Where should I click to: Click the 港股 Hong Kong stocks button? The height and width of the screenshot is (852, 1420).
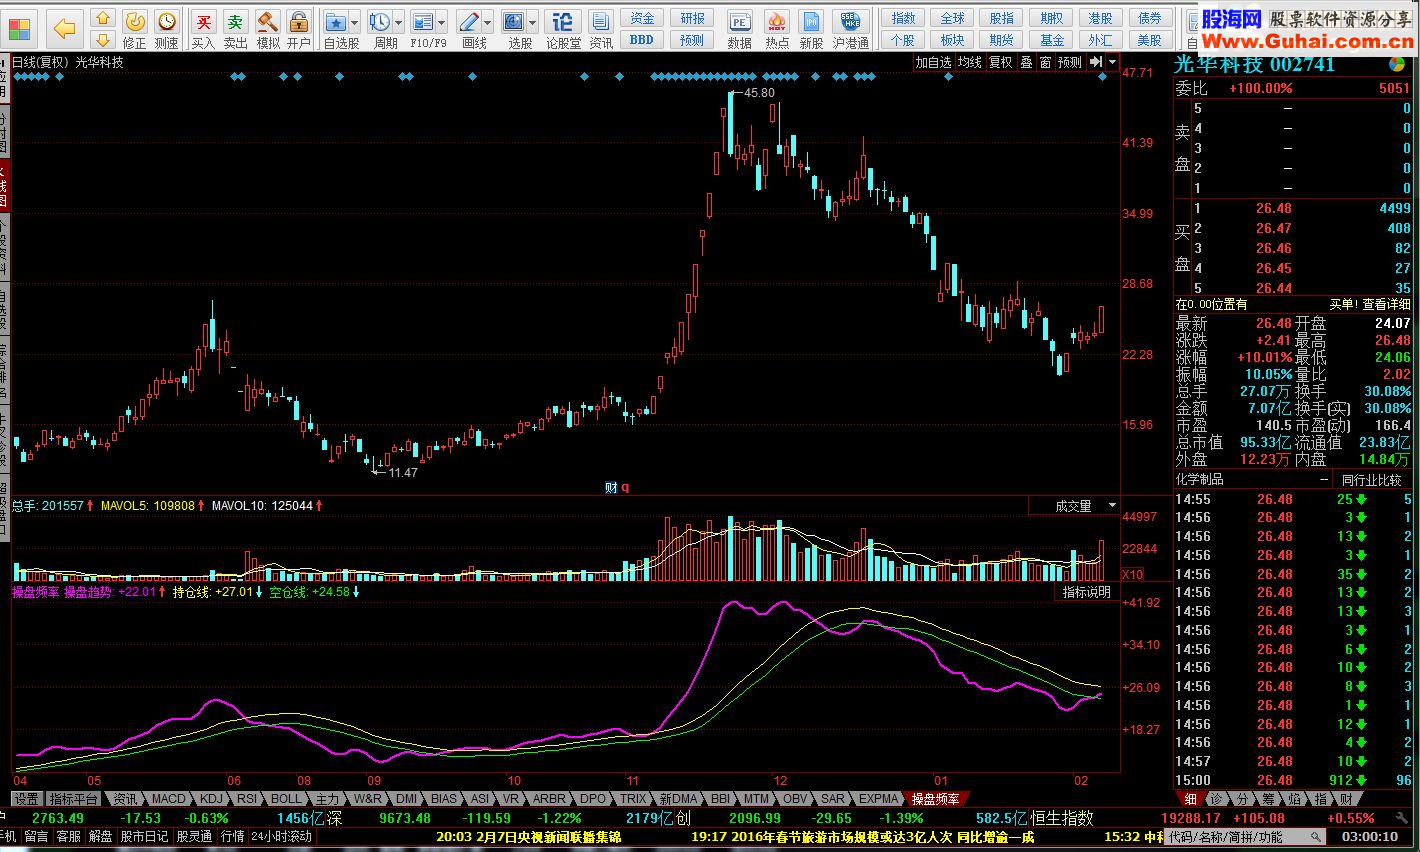click(1100, 18)
